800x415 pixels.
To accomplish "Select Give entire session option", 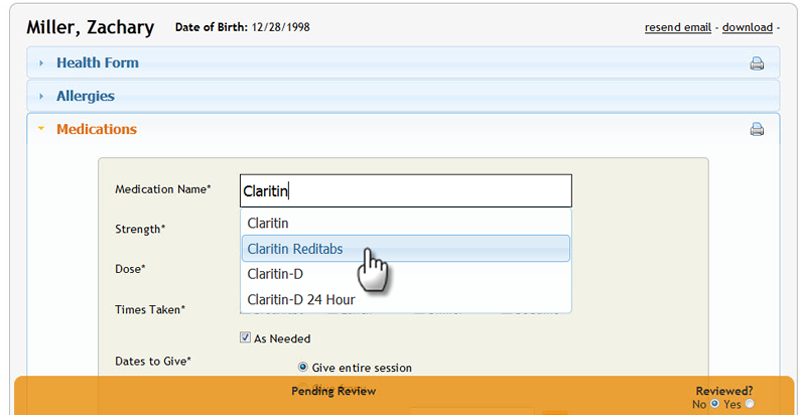I will (303, 367).
